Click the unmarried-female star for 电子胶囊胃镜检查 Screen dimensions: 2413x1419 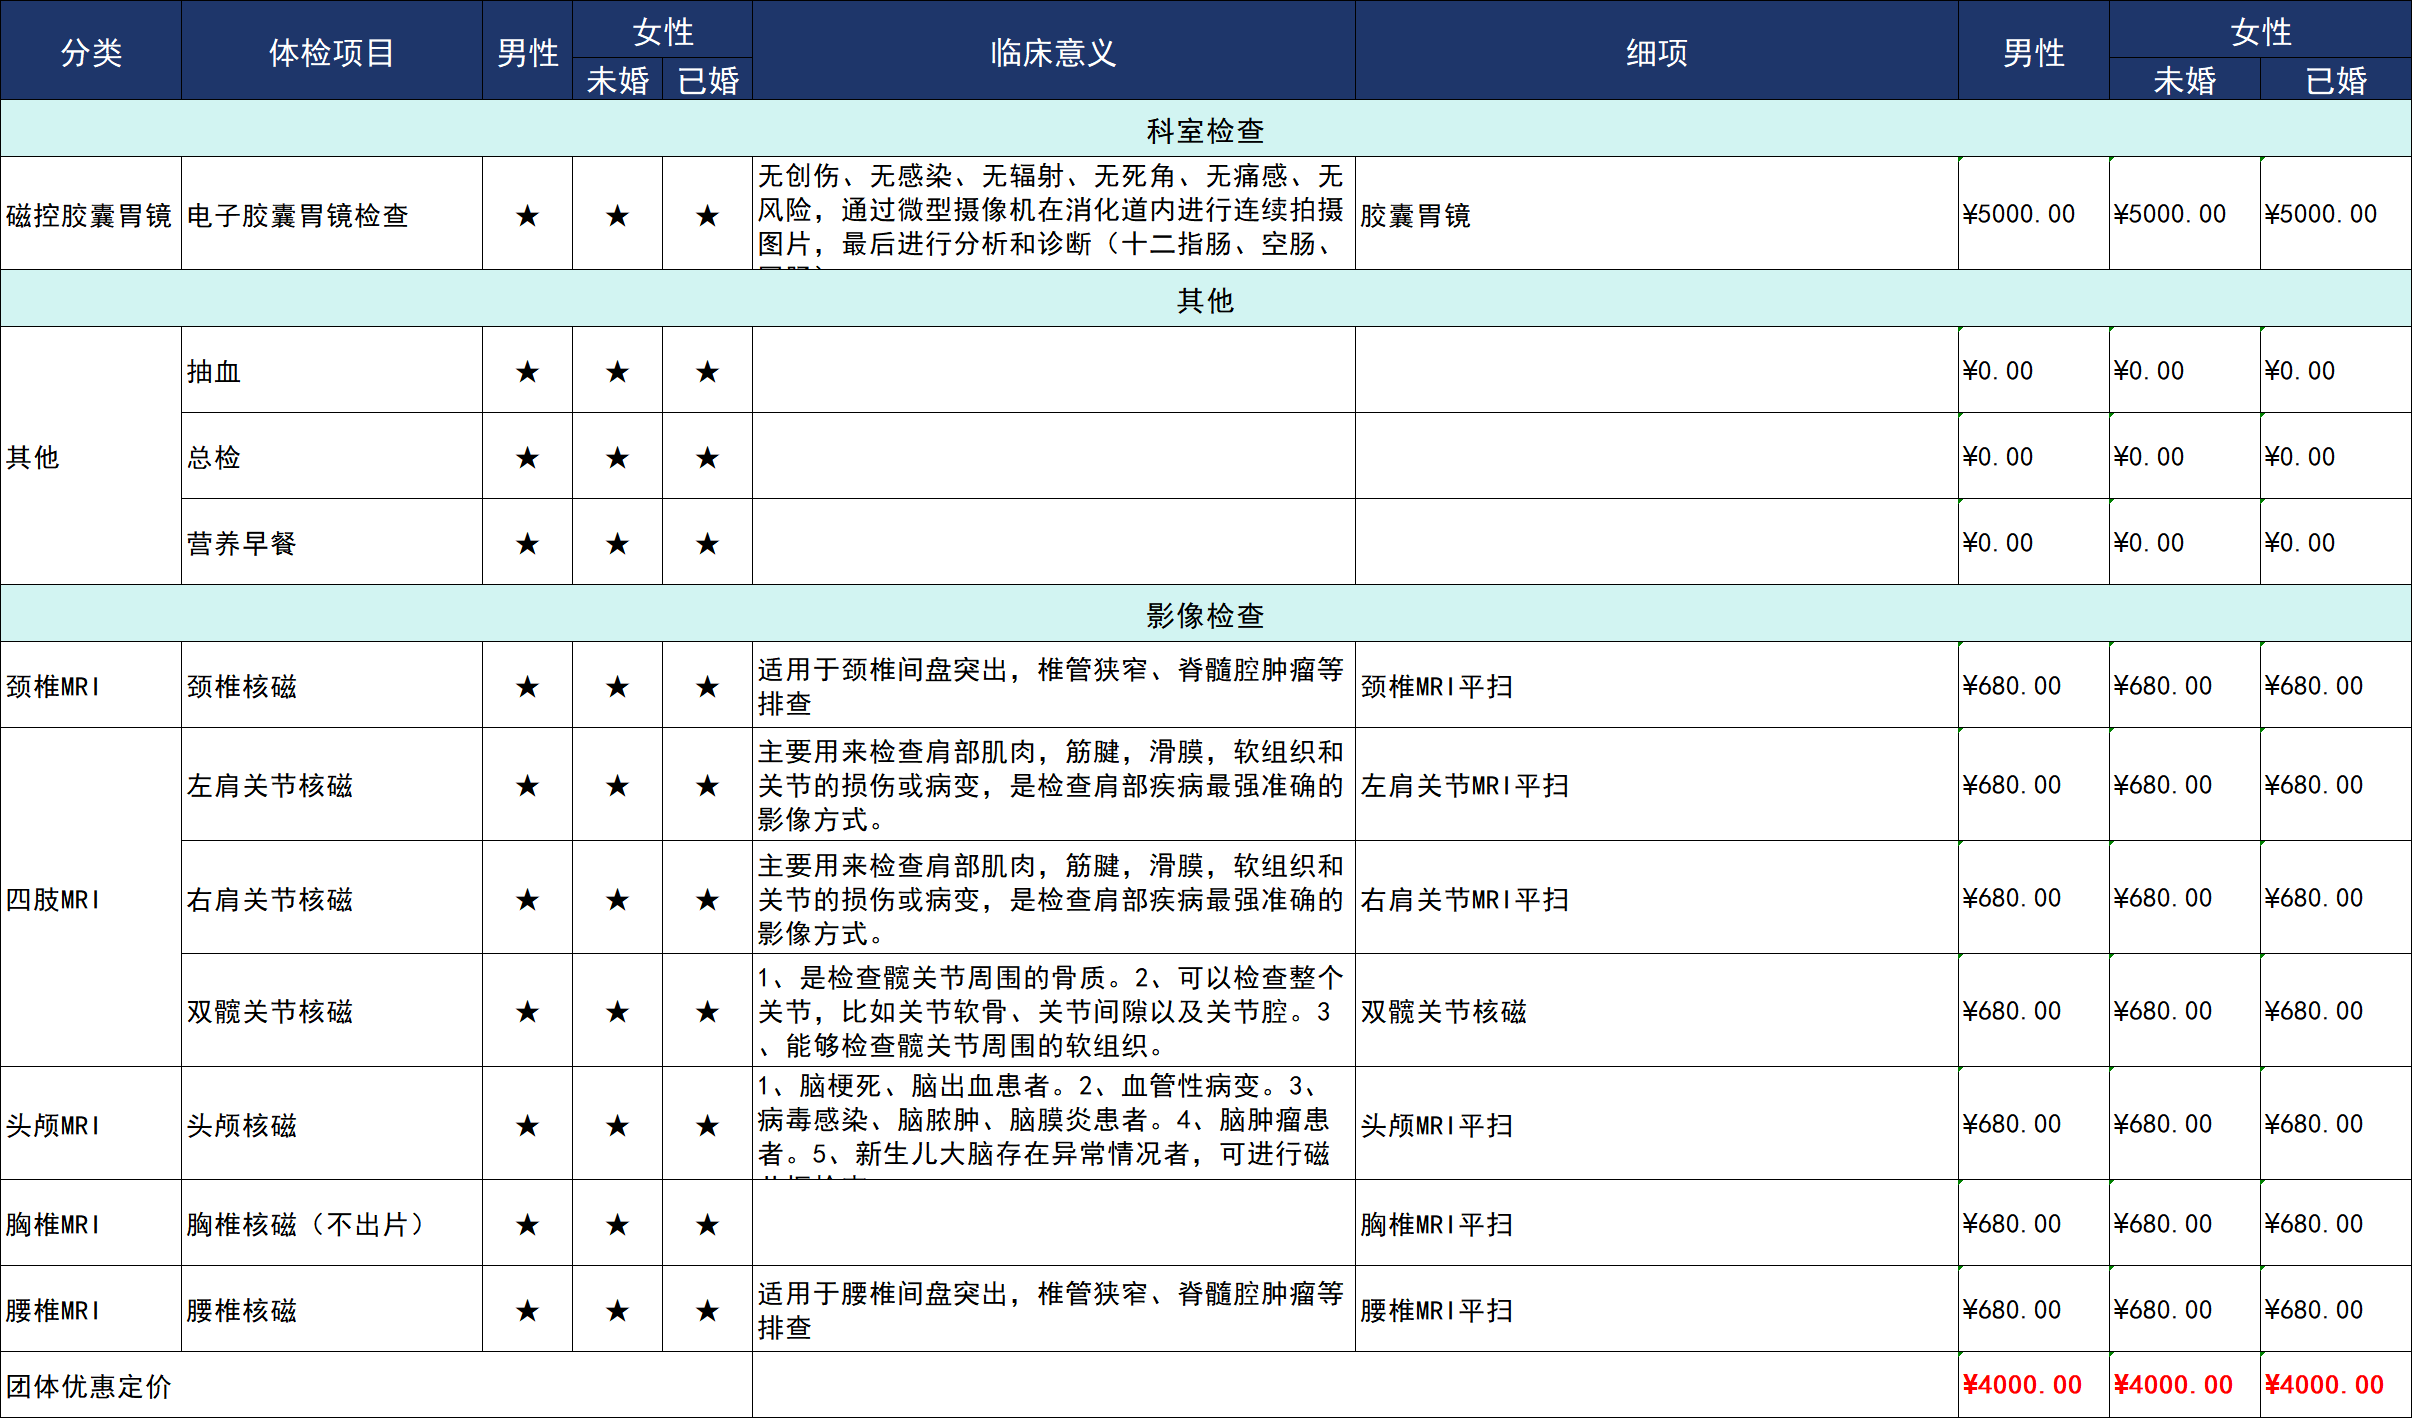[617, 215]
